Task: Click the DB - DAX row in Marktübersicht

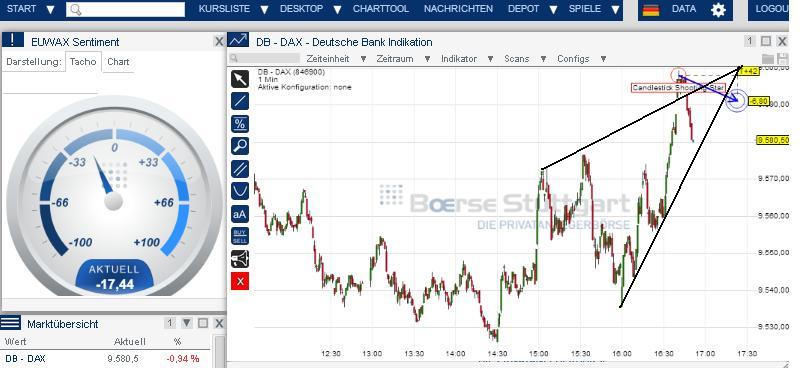Action: (x=107, y=359)
